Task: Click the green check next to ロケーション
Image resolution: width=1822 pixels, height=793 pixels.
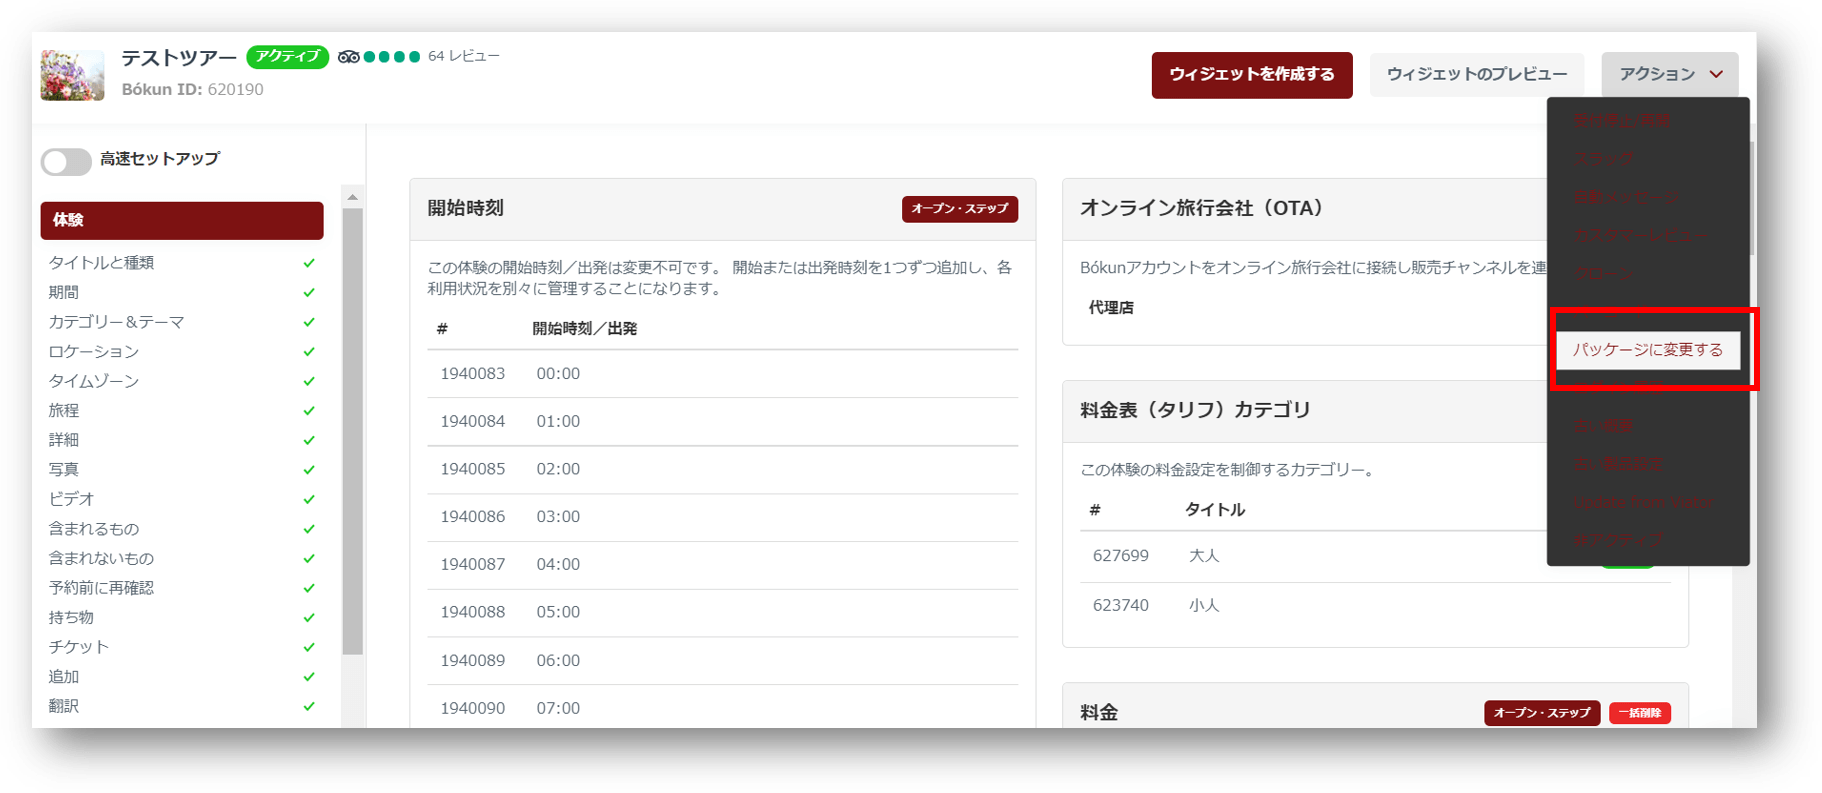Action: coord(309,352)
